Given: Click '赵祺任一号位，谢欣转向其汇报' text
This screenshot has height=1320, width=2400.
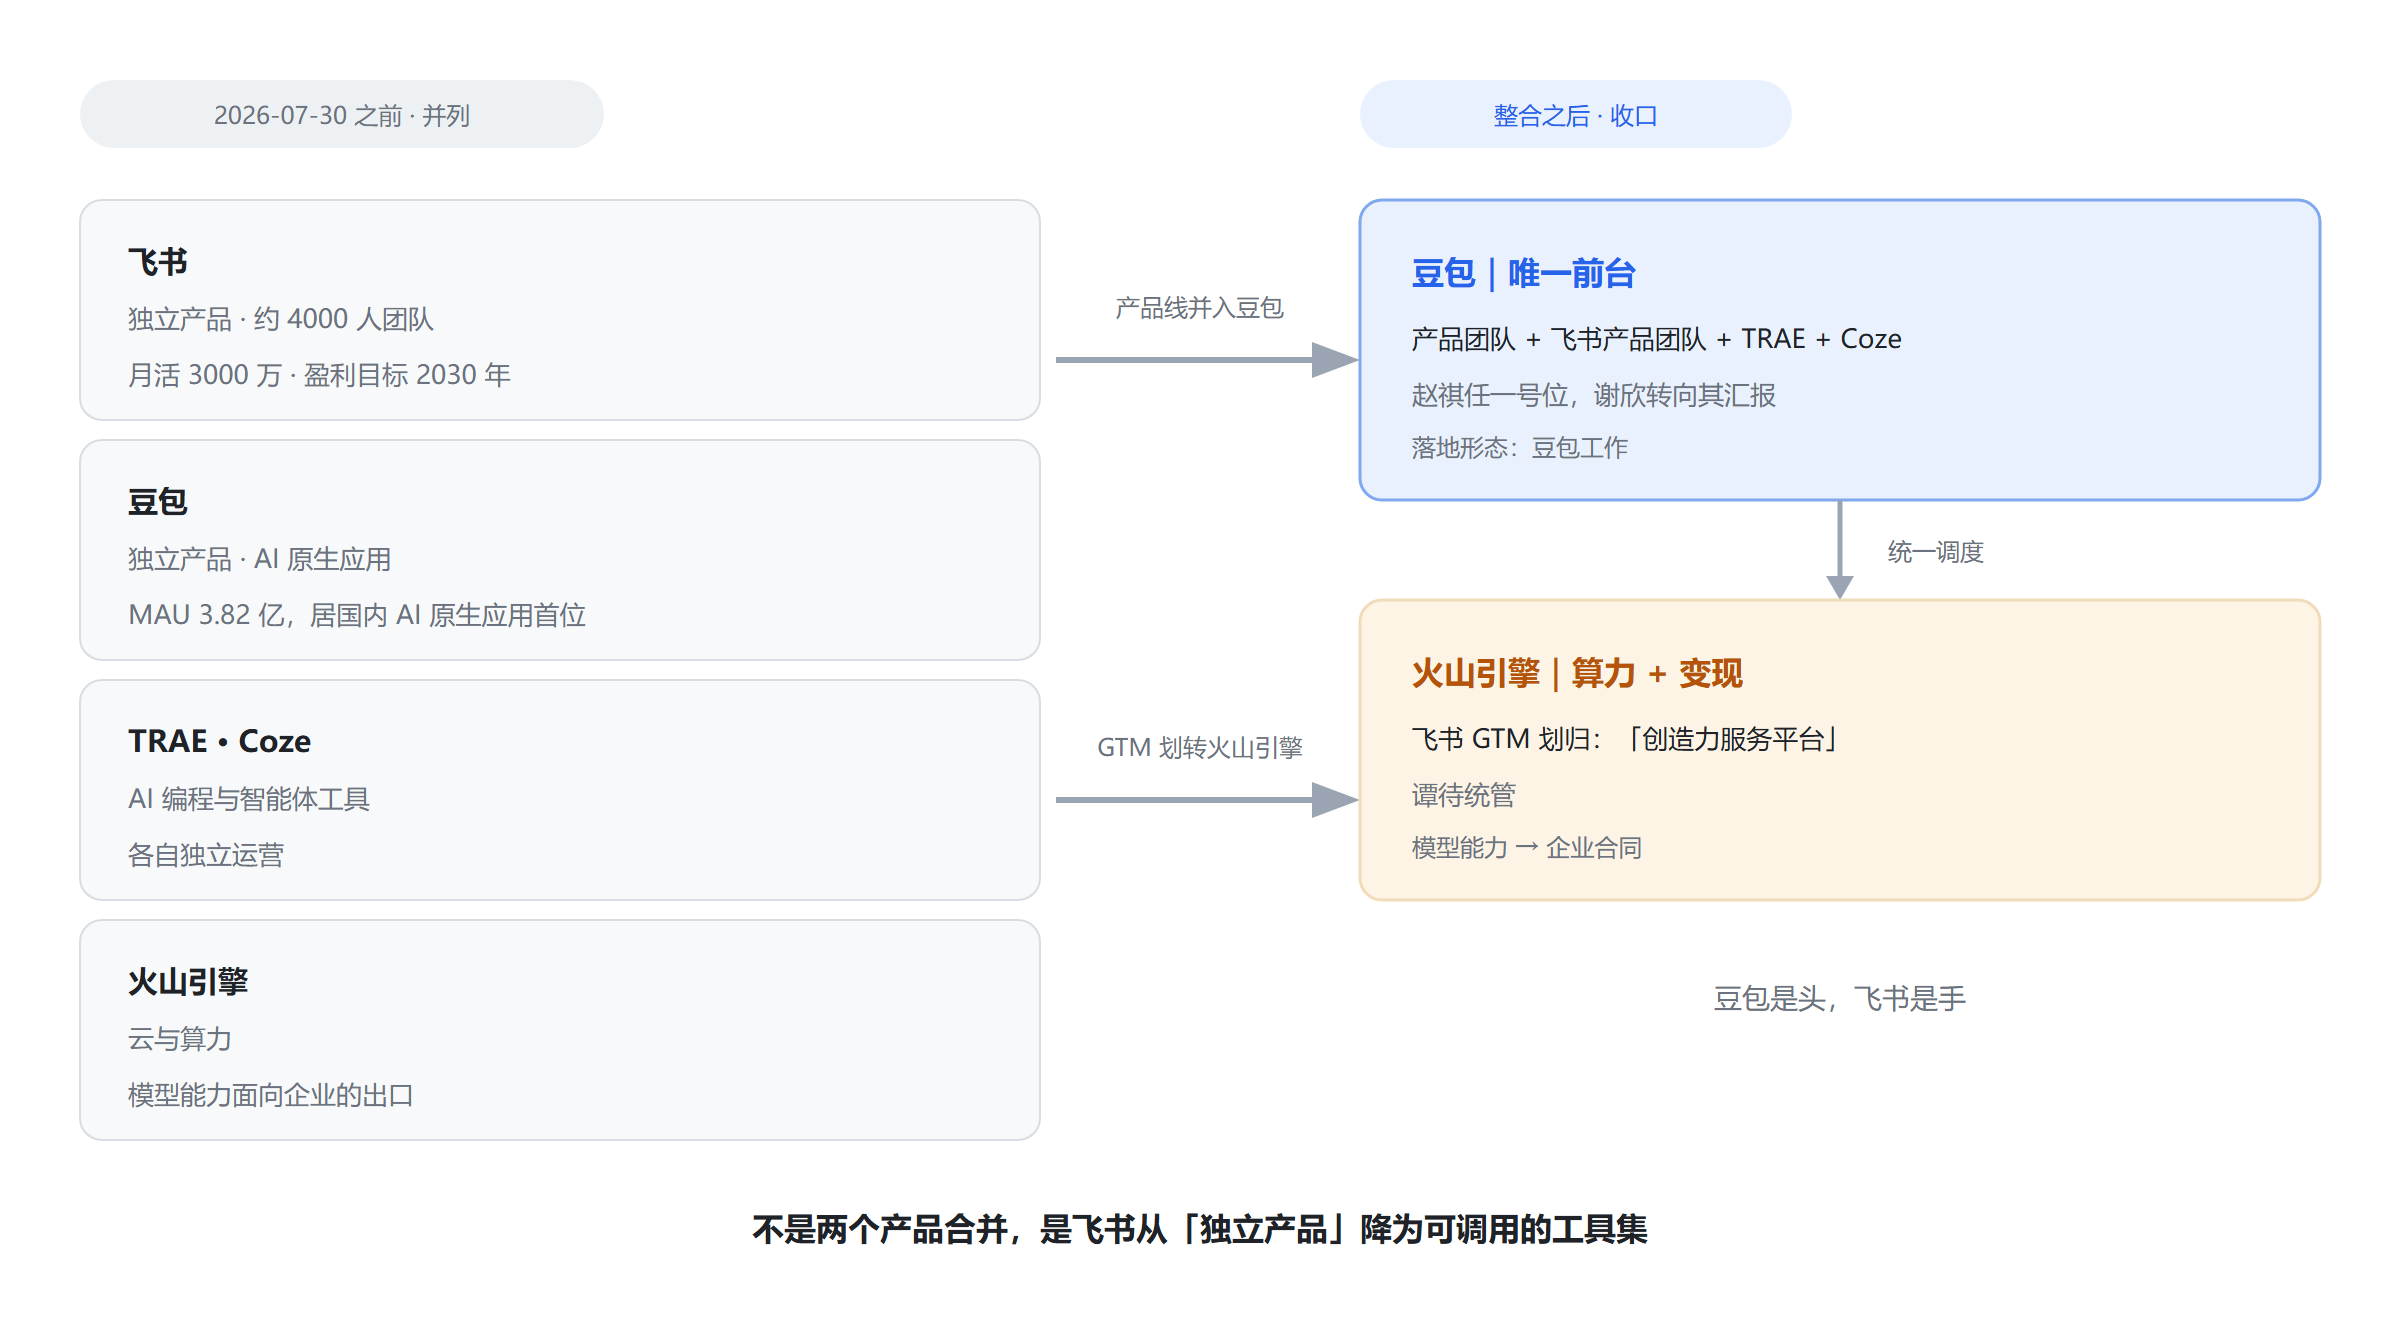Looking at the screenshot, I should click(x=1593, y=395).
